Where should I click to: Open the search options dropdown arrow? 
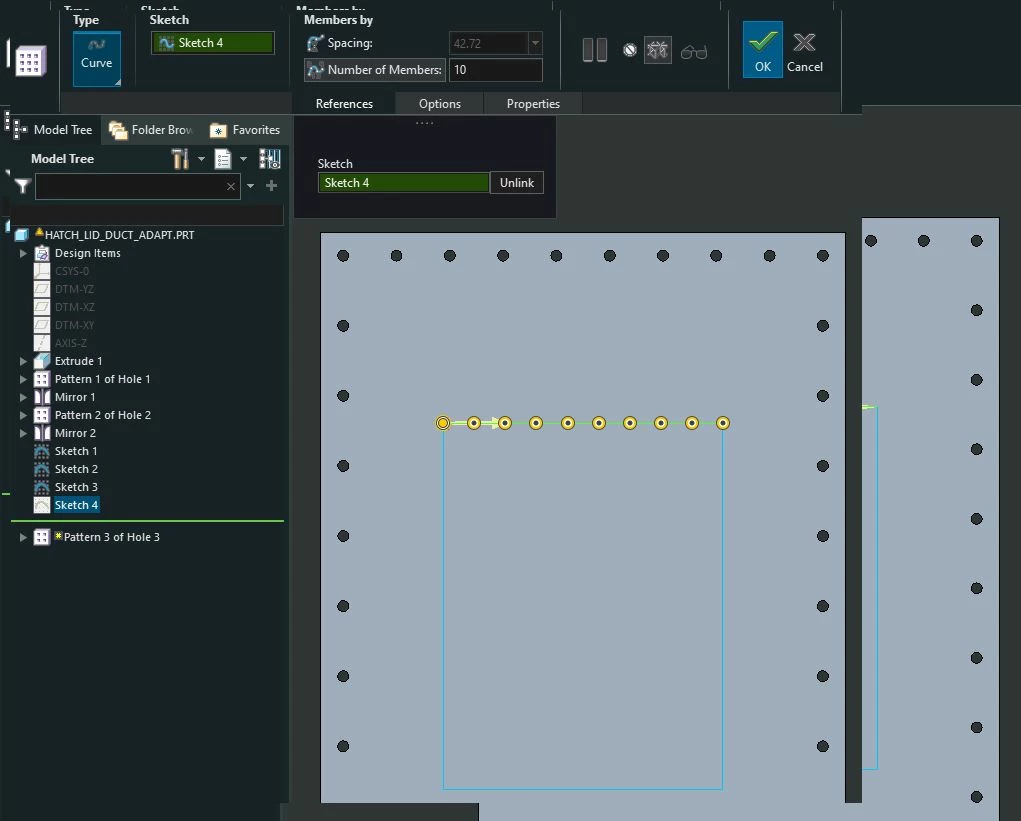[x=251, y=186]
